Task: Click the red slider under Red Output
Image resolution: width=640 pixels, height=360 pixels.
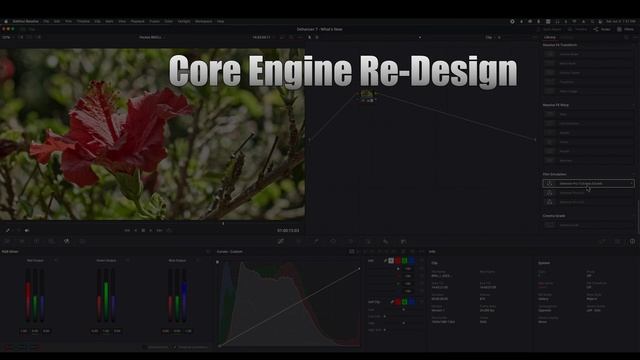Action: (28, 295)
